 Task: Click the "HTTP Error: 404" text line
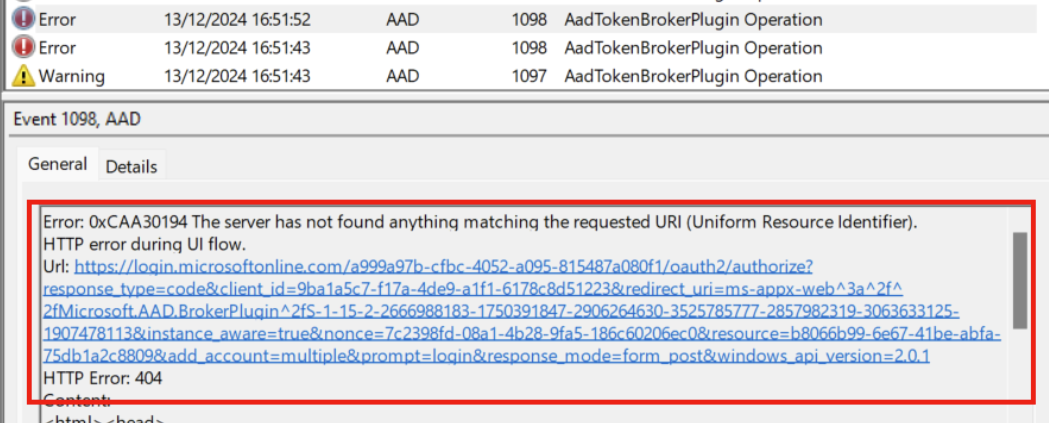pos(103,378)
